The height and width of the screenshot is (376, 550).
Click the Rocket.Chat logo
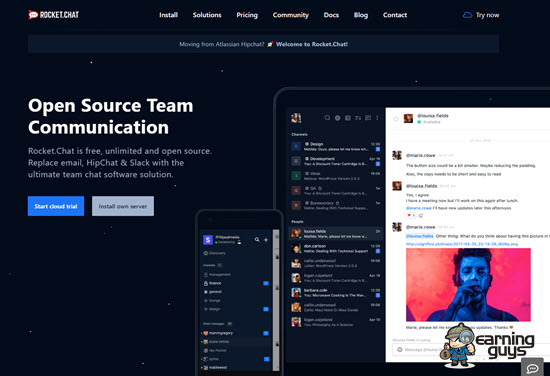54,15
